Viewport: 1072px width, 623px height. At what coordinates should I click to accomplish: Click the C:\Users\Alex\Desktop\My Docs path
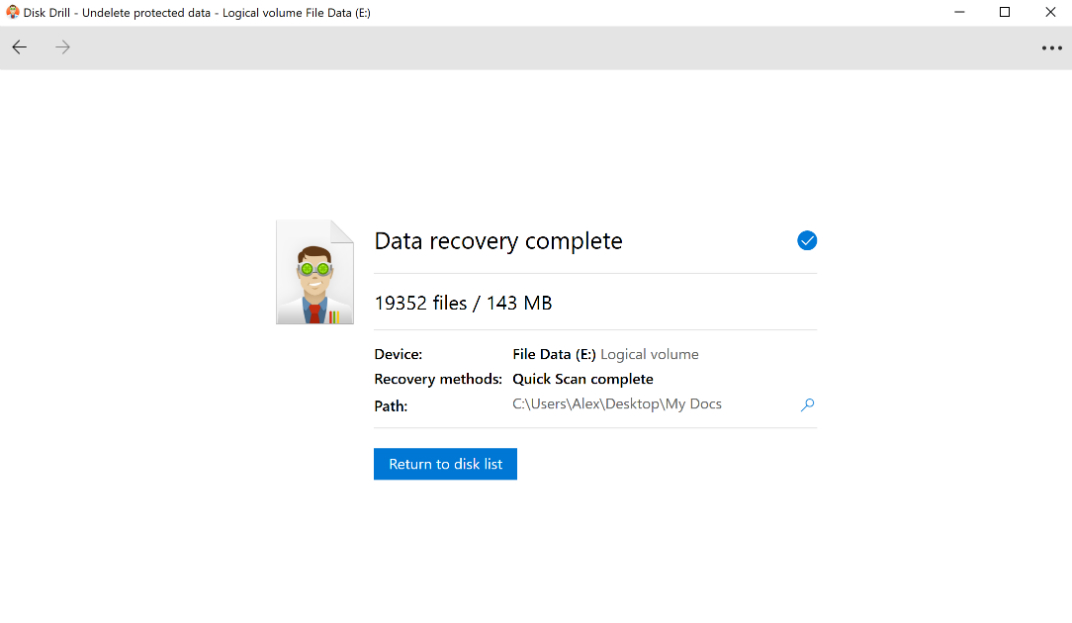click(x=617, y=404)
